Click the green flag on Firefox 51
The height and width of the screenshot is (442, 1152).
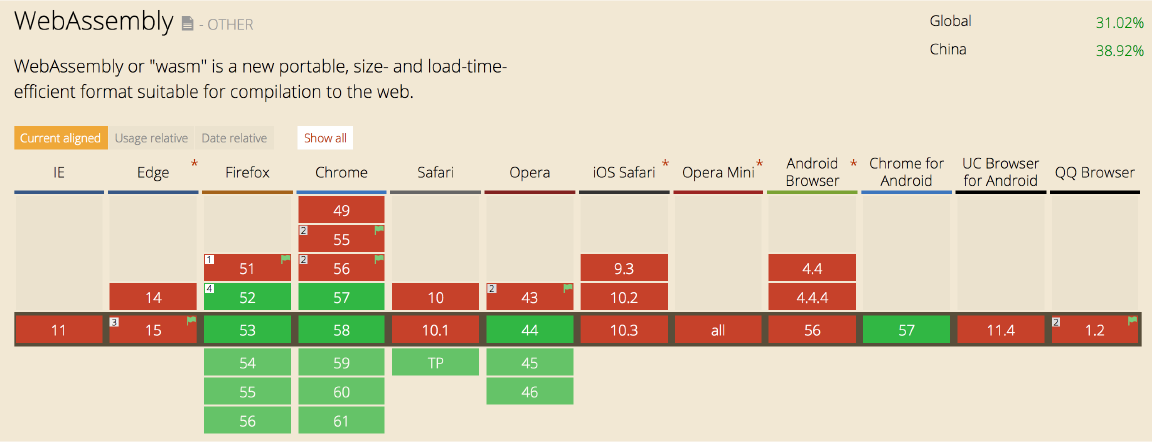point(285,259)
